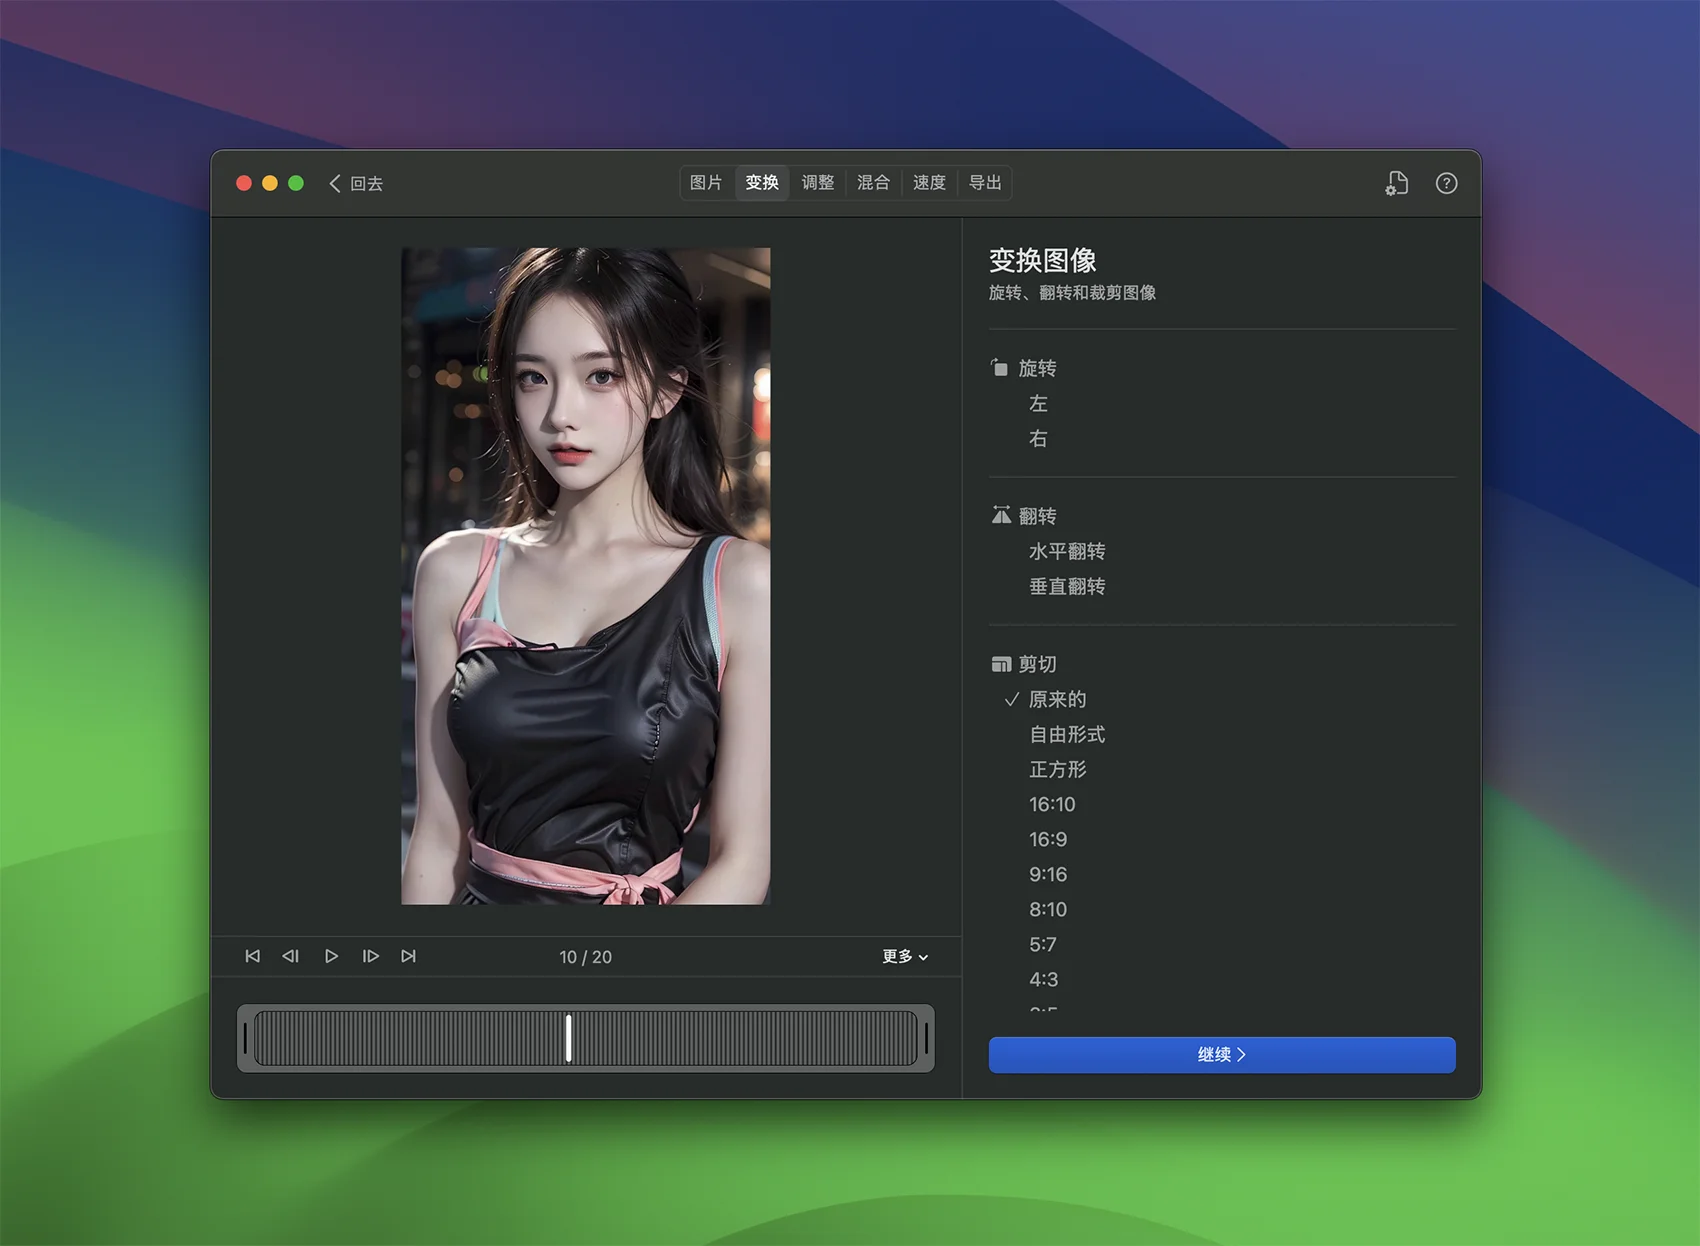The width and height of the screenshot is (1700, 1246).
Task: Switch to the 导出 tab
Action: coord(985,183)
